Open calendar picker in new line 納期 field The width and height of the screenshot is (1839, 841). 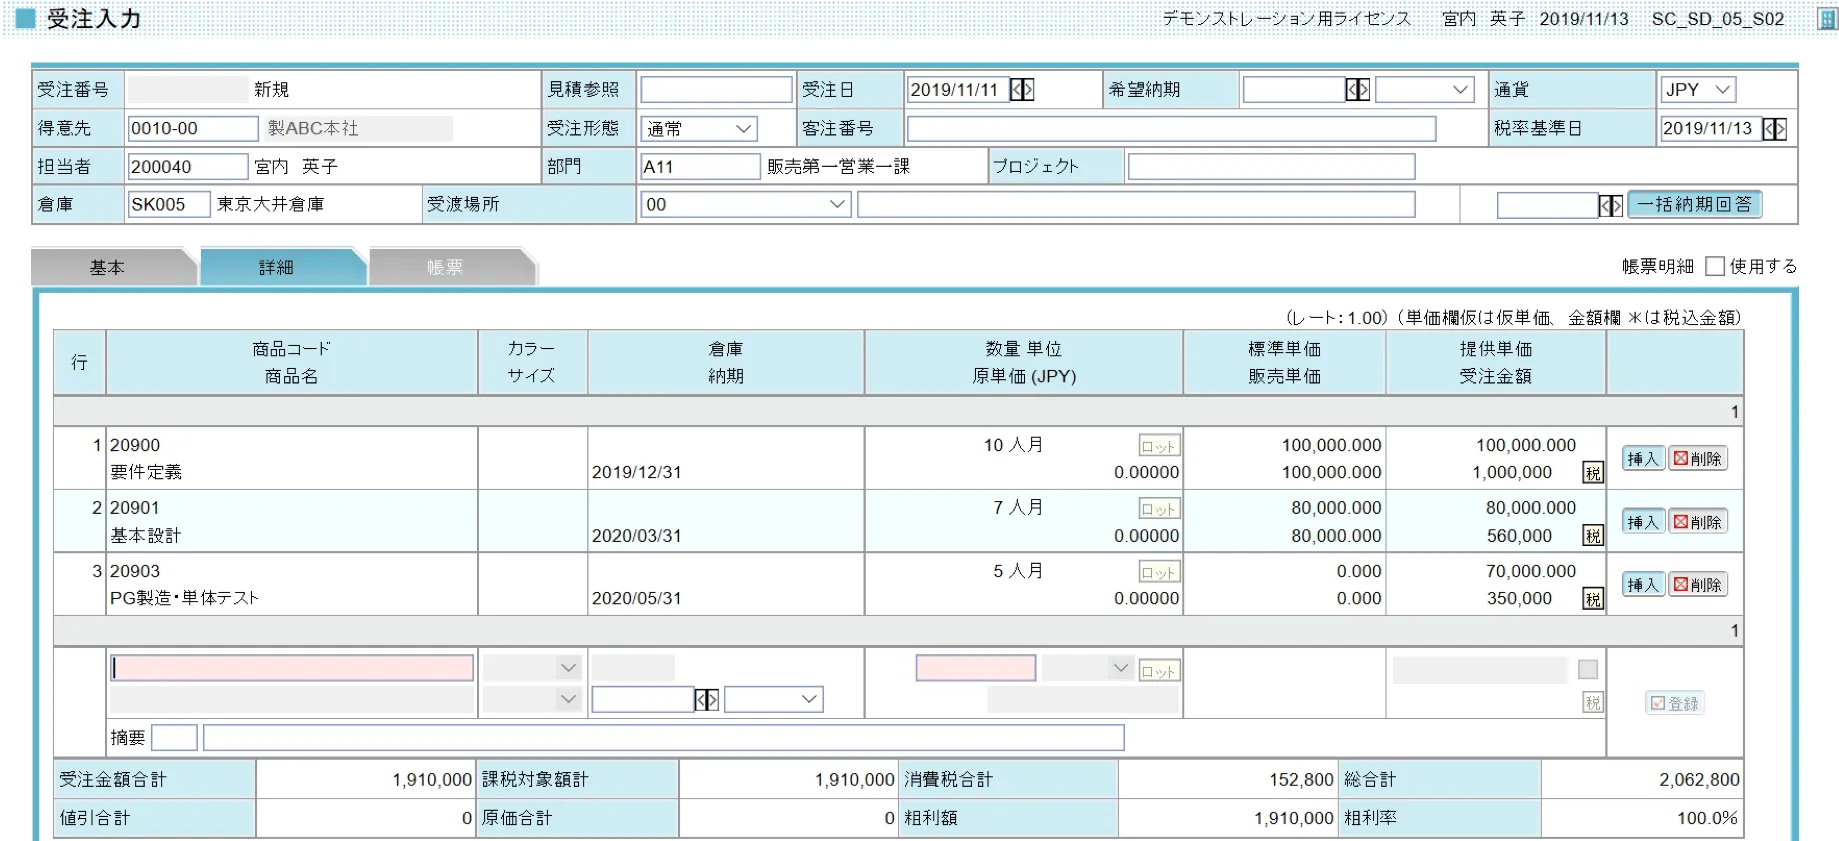point(706,700)
